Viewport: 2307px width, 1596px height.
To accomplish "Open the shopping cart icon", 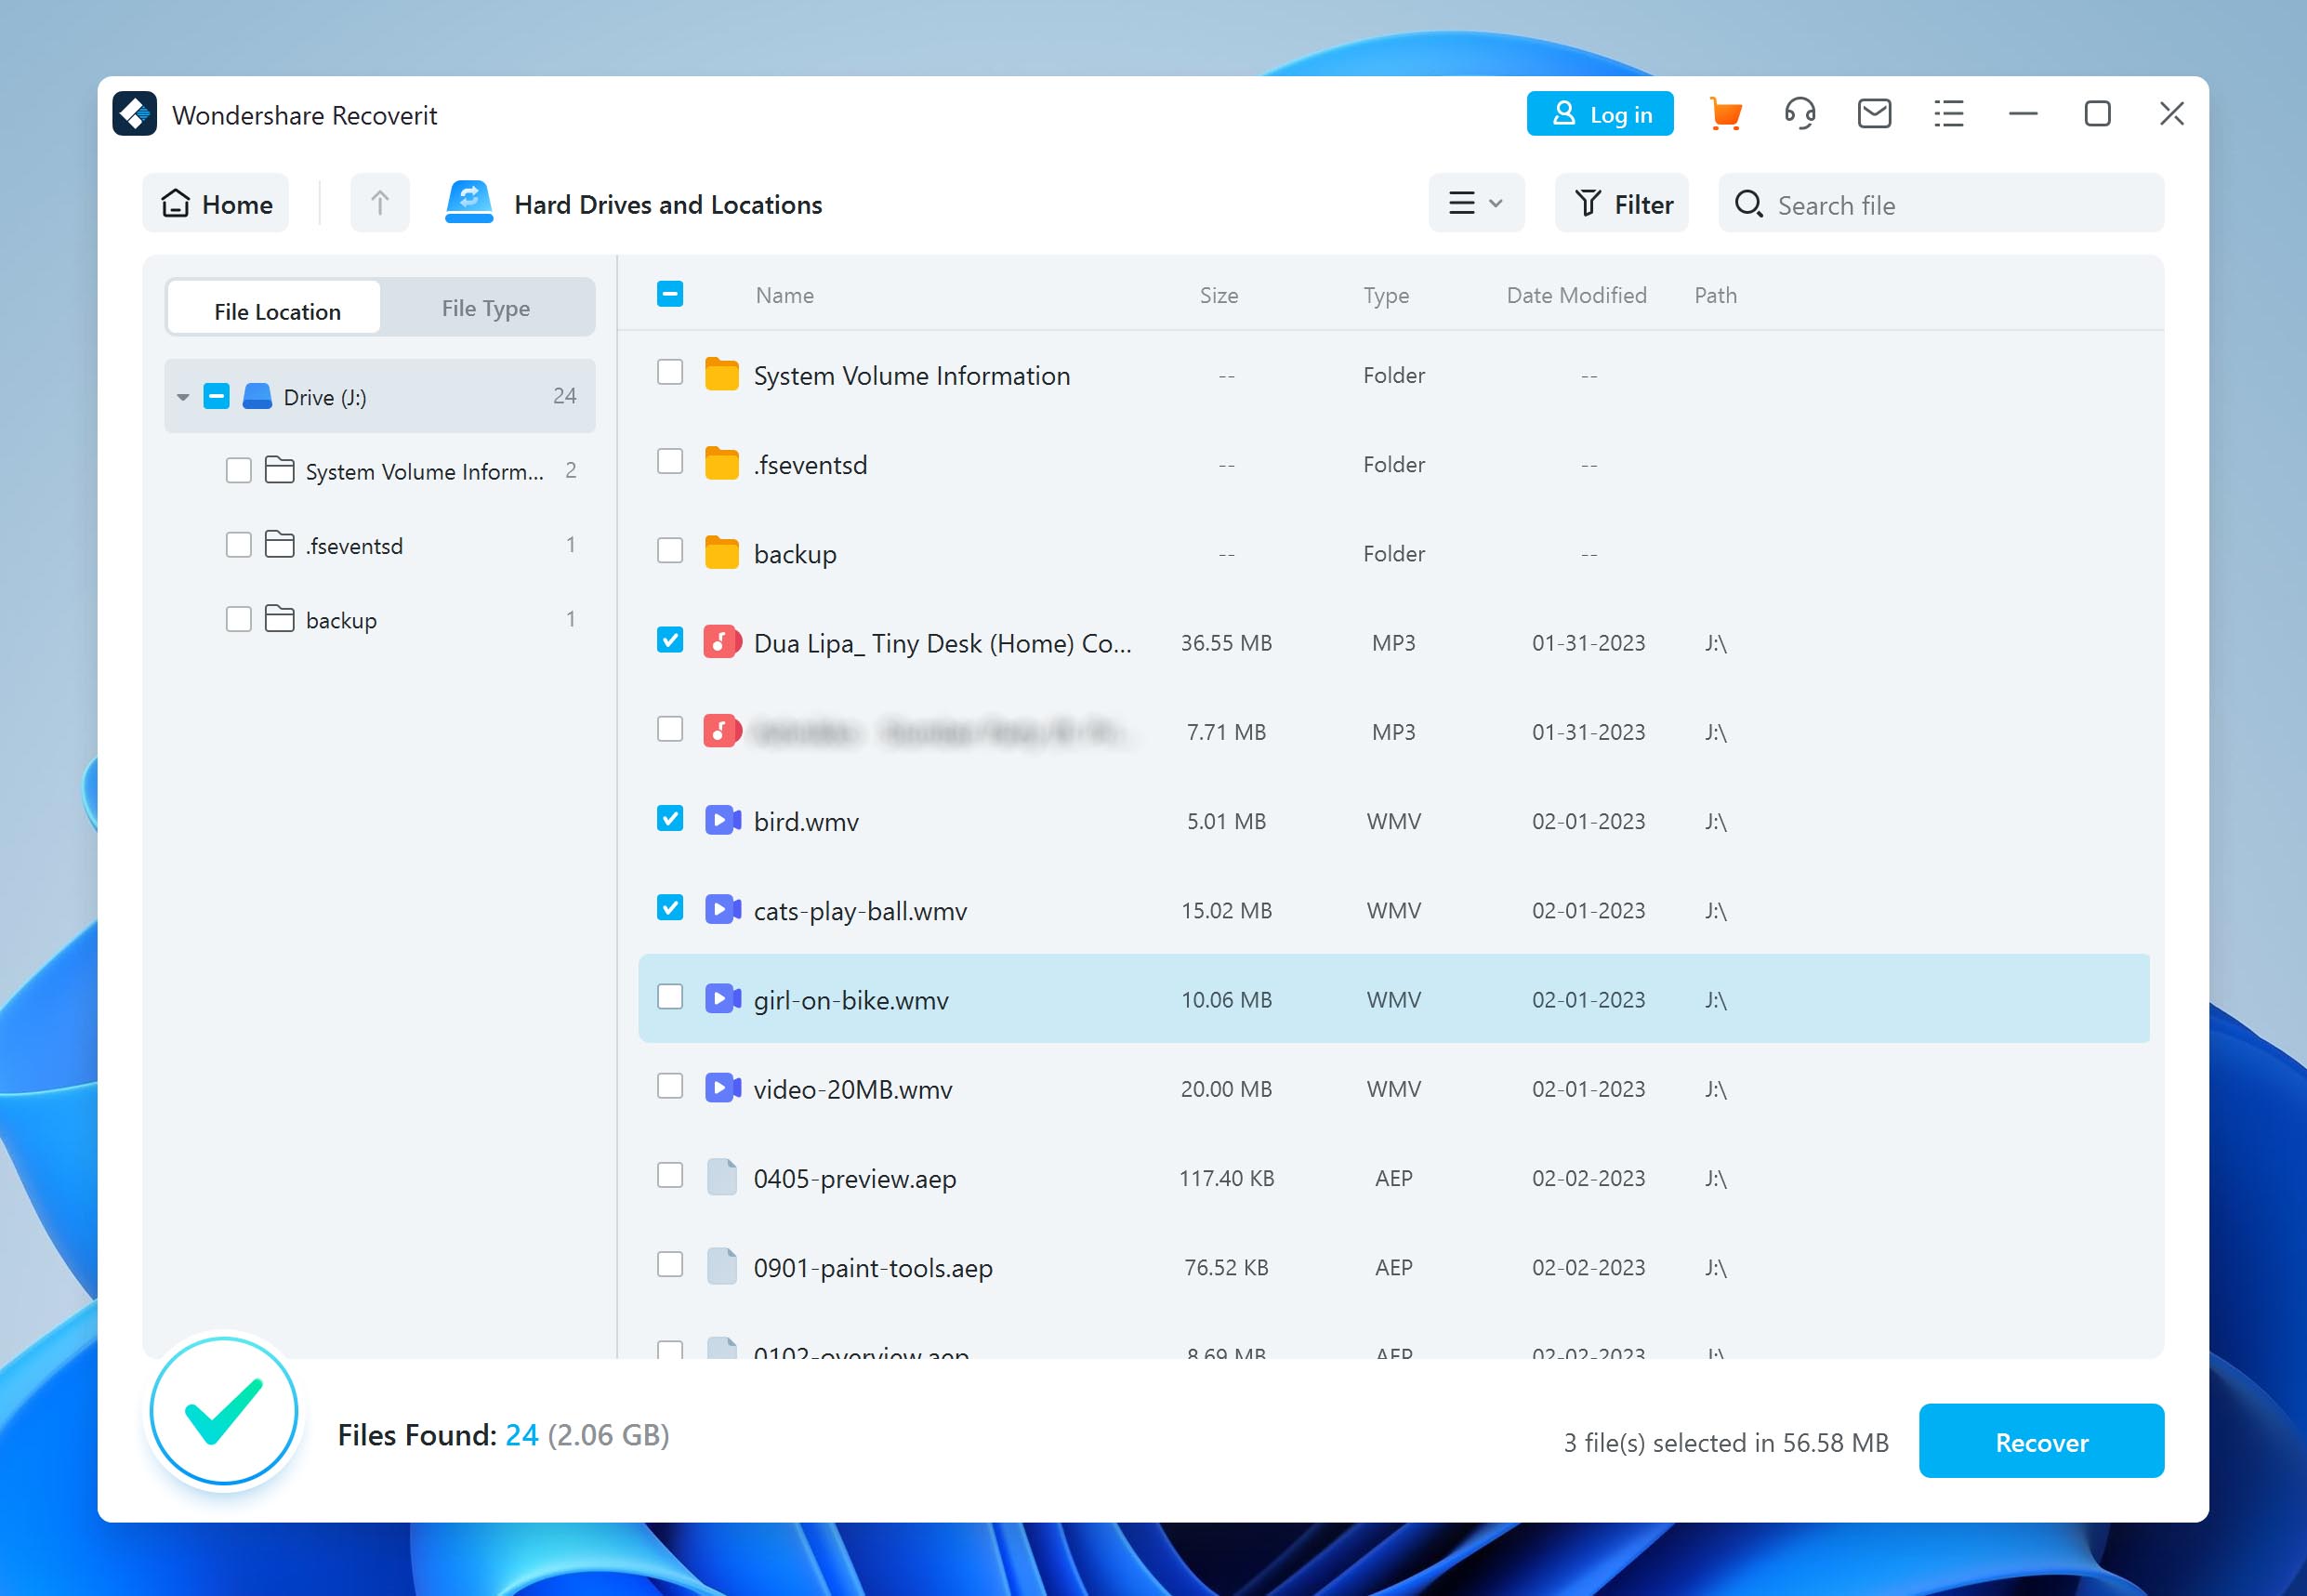I will coord(1725,114).
